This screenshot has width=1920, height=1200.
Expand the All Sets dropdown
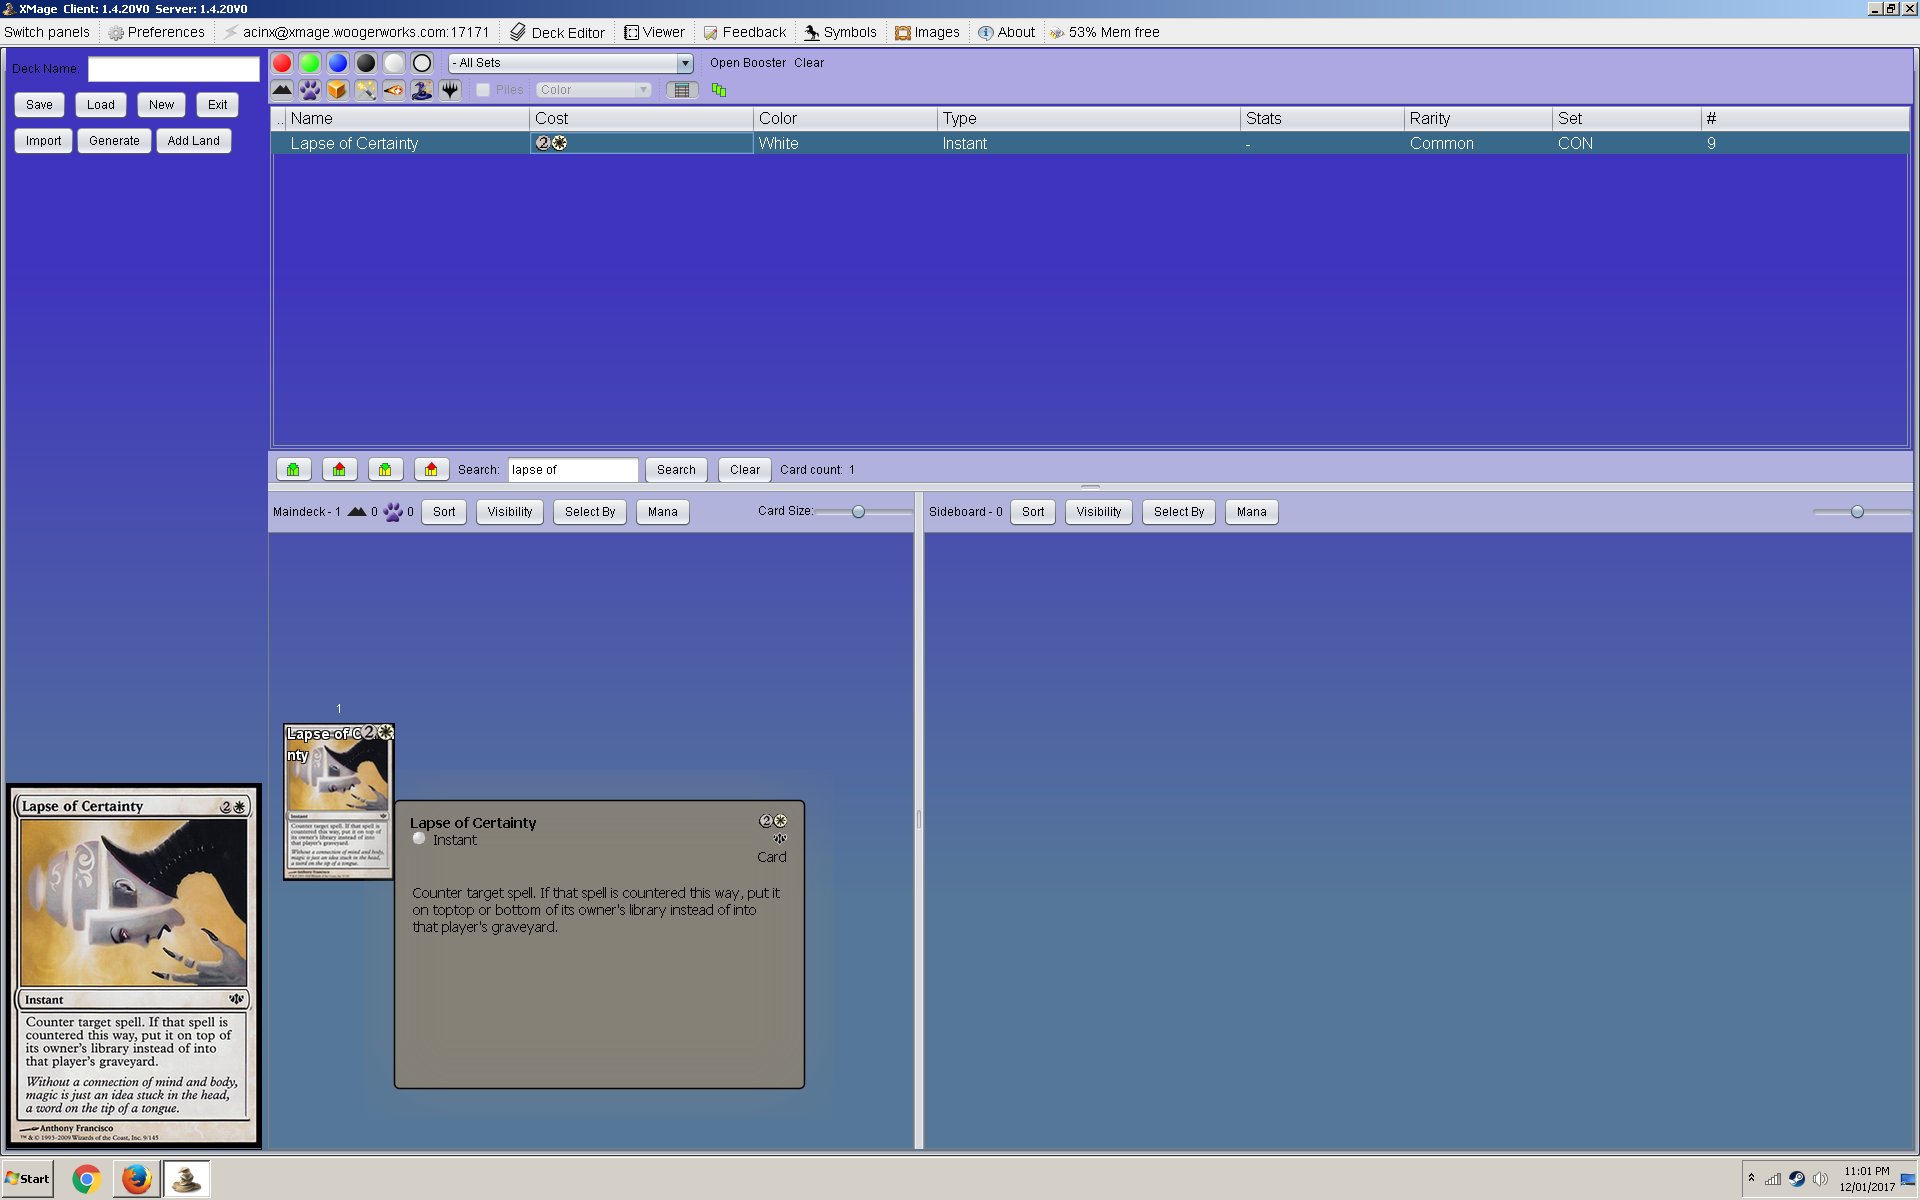685,63
